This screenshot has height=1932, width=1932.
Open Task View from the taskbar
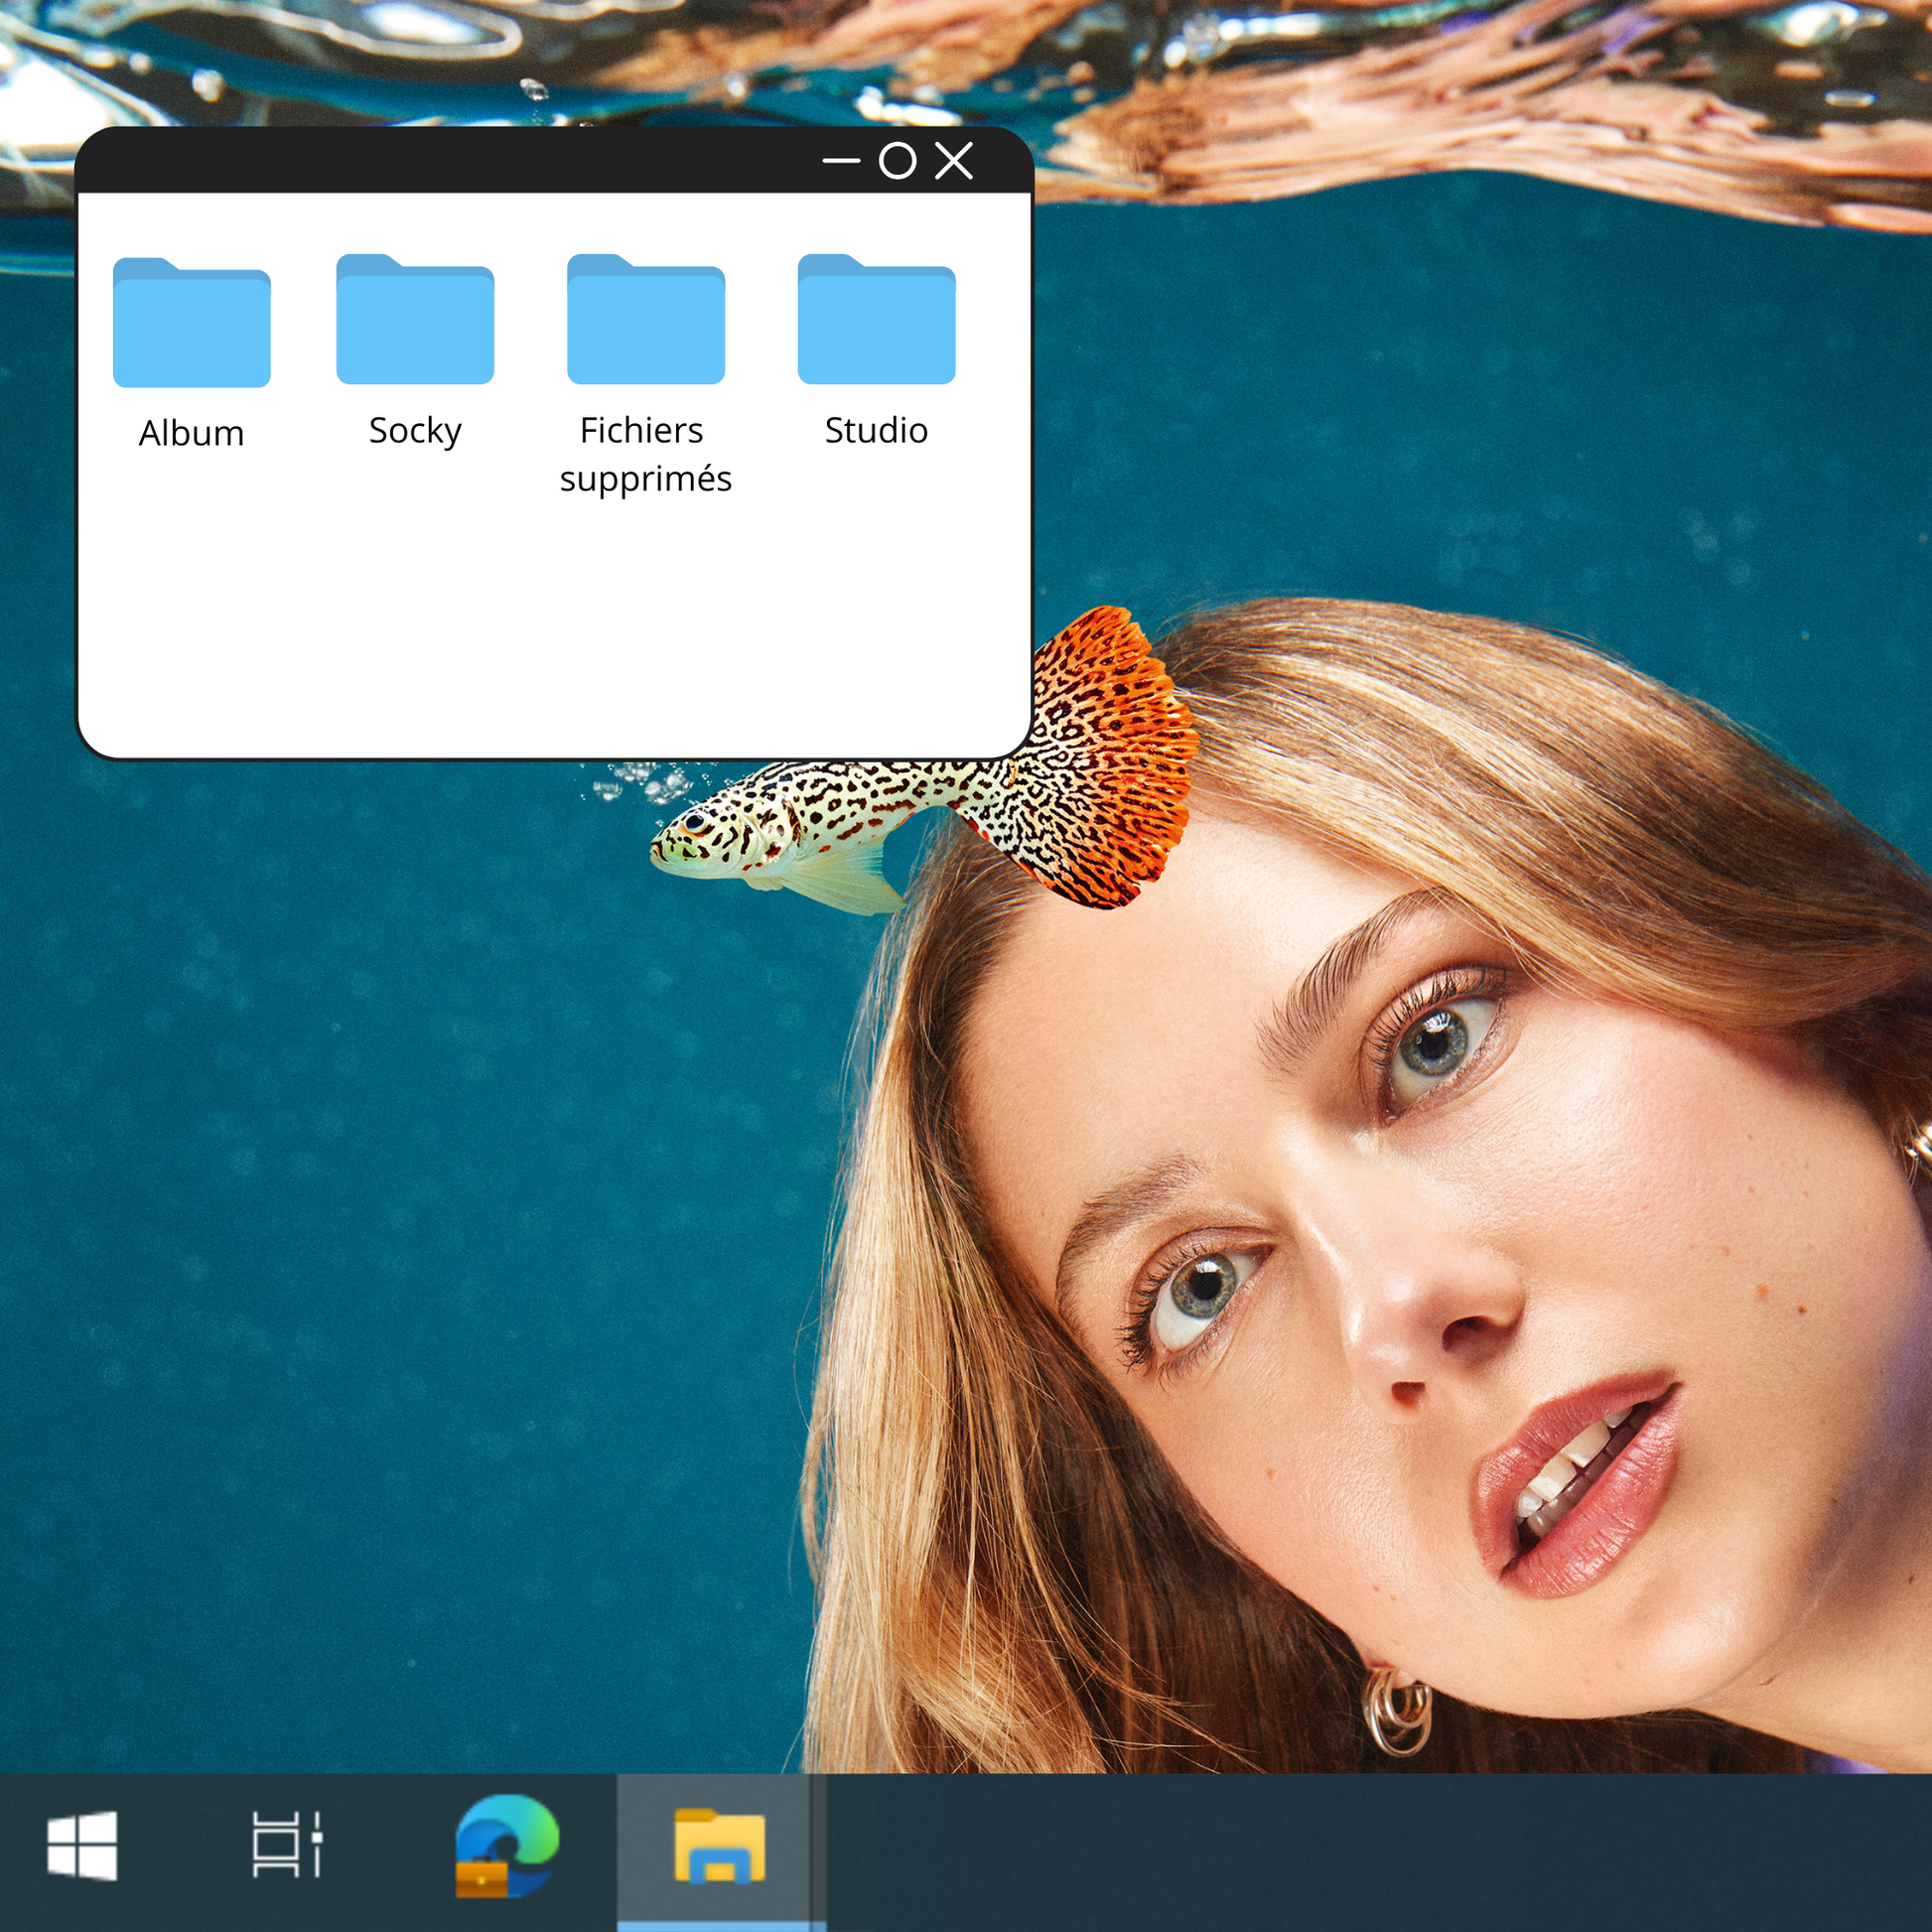[286, 1845]
